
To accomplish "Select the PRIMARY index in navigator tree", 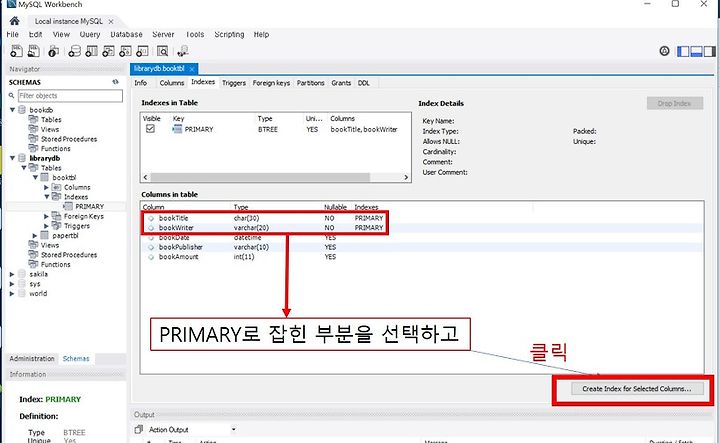I will tap(89, 207).
